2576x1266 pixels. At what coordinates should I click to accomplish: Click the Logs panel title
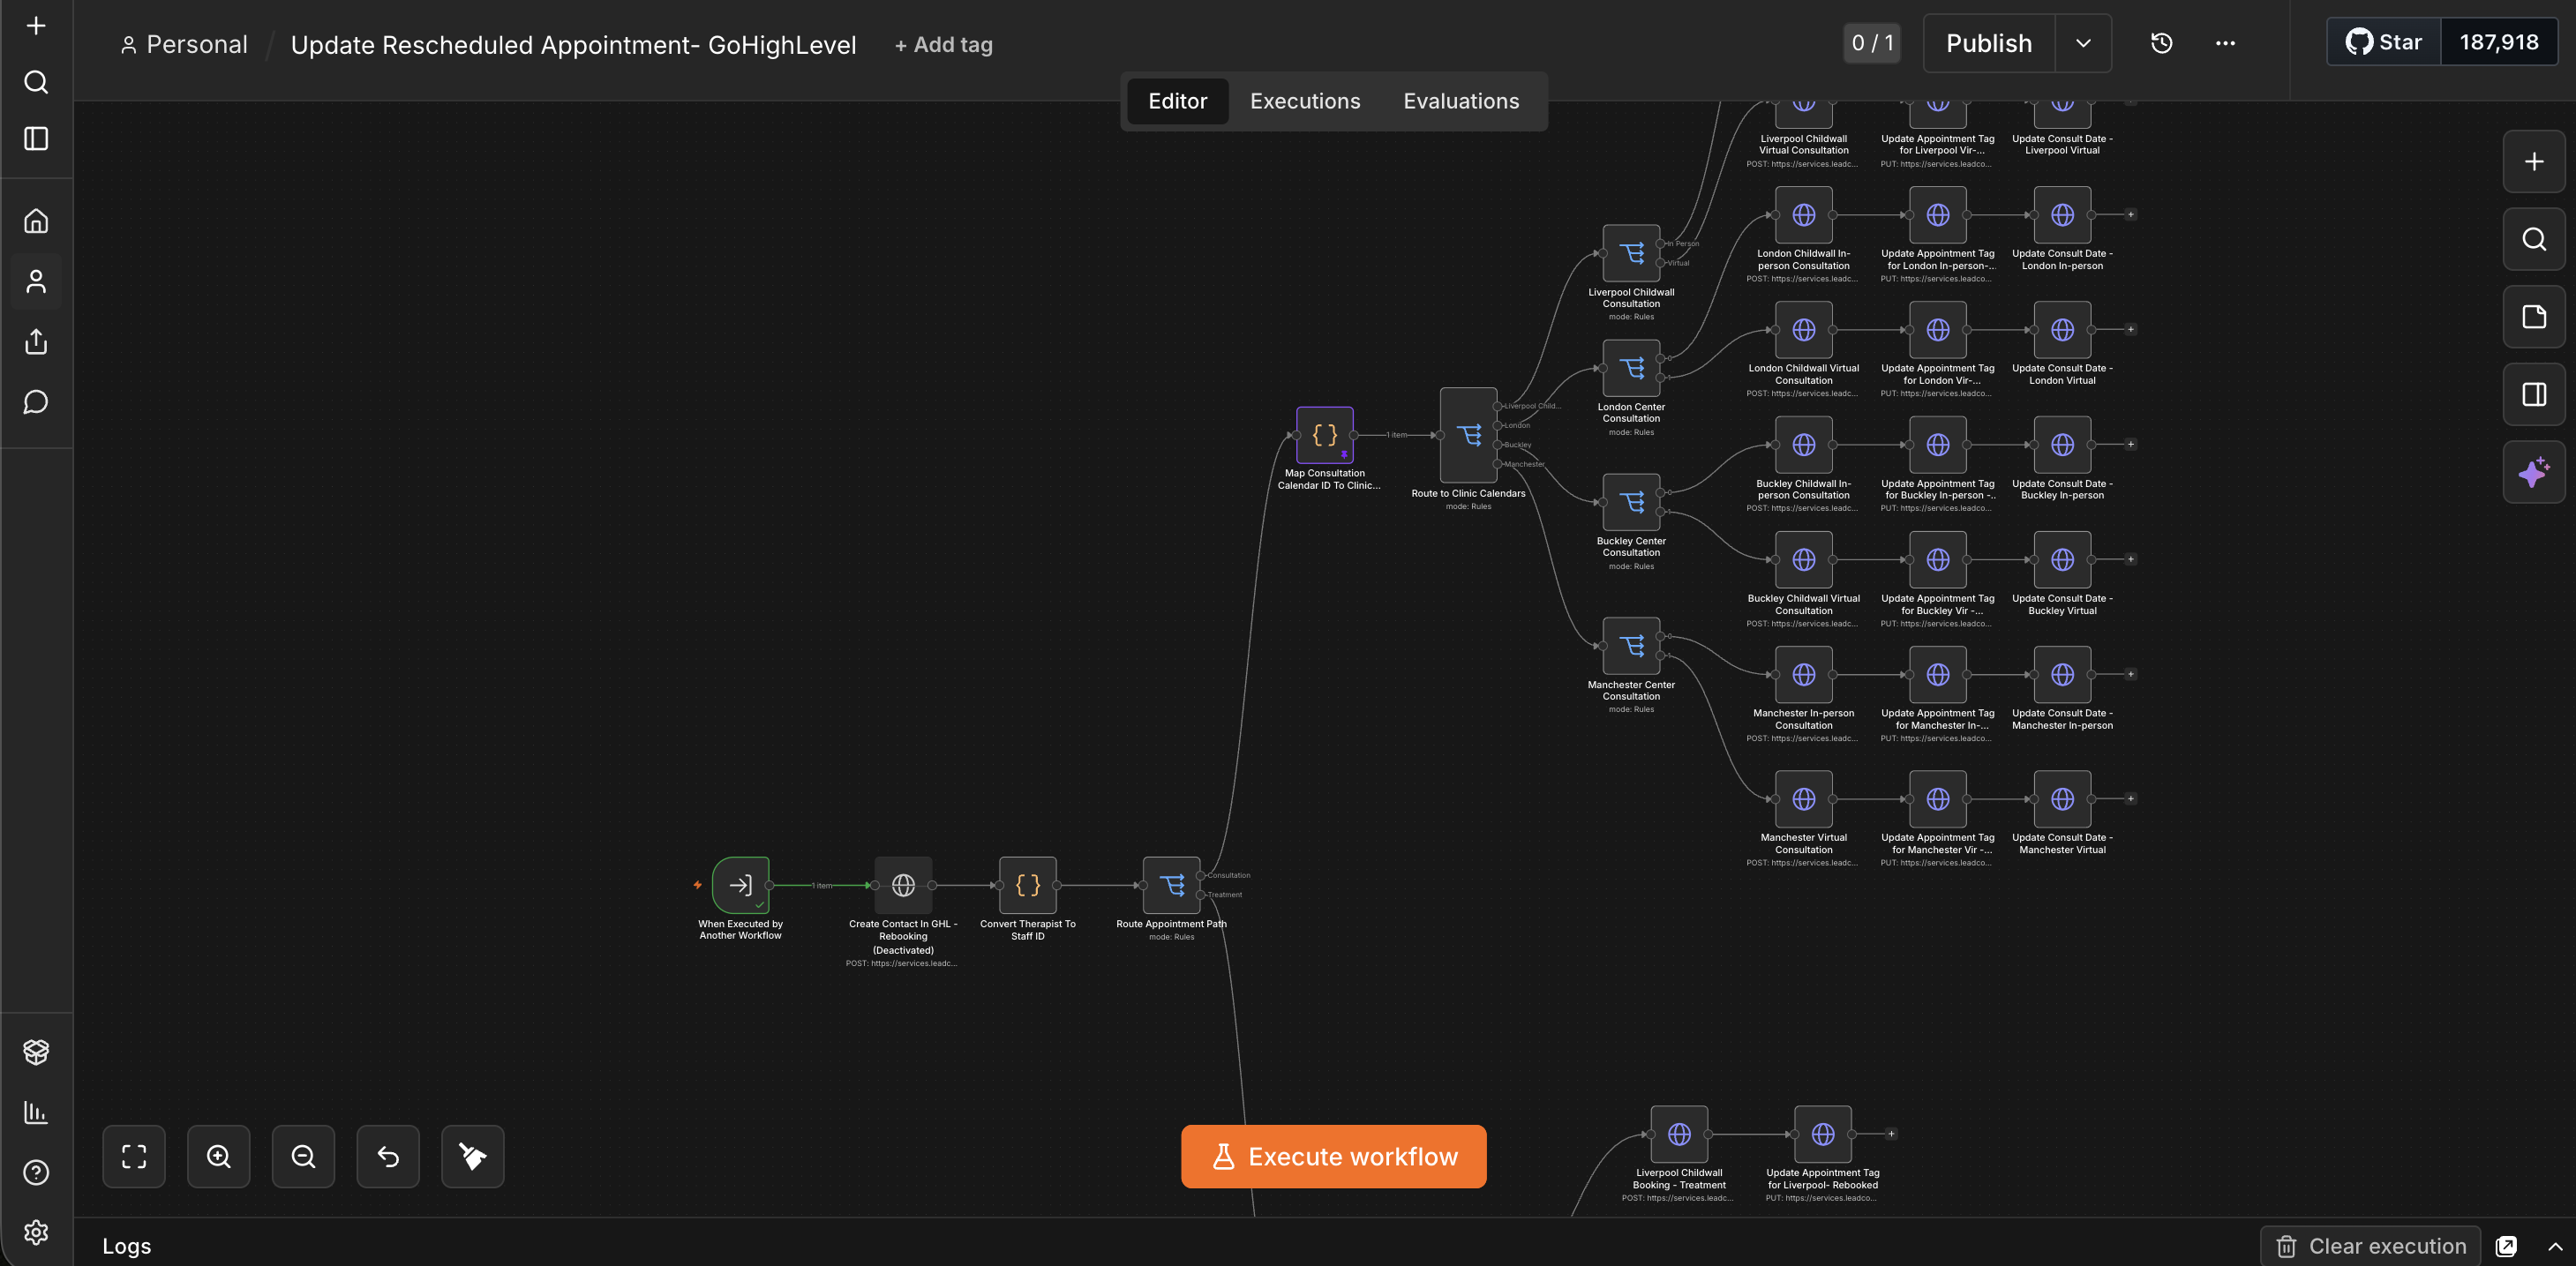pyautogui.click(x=127, y=1246)
